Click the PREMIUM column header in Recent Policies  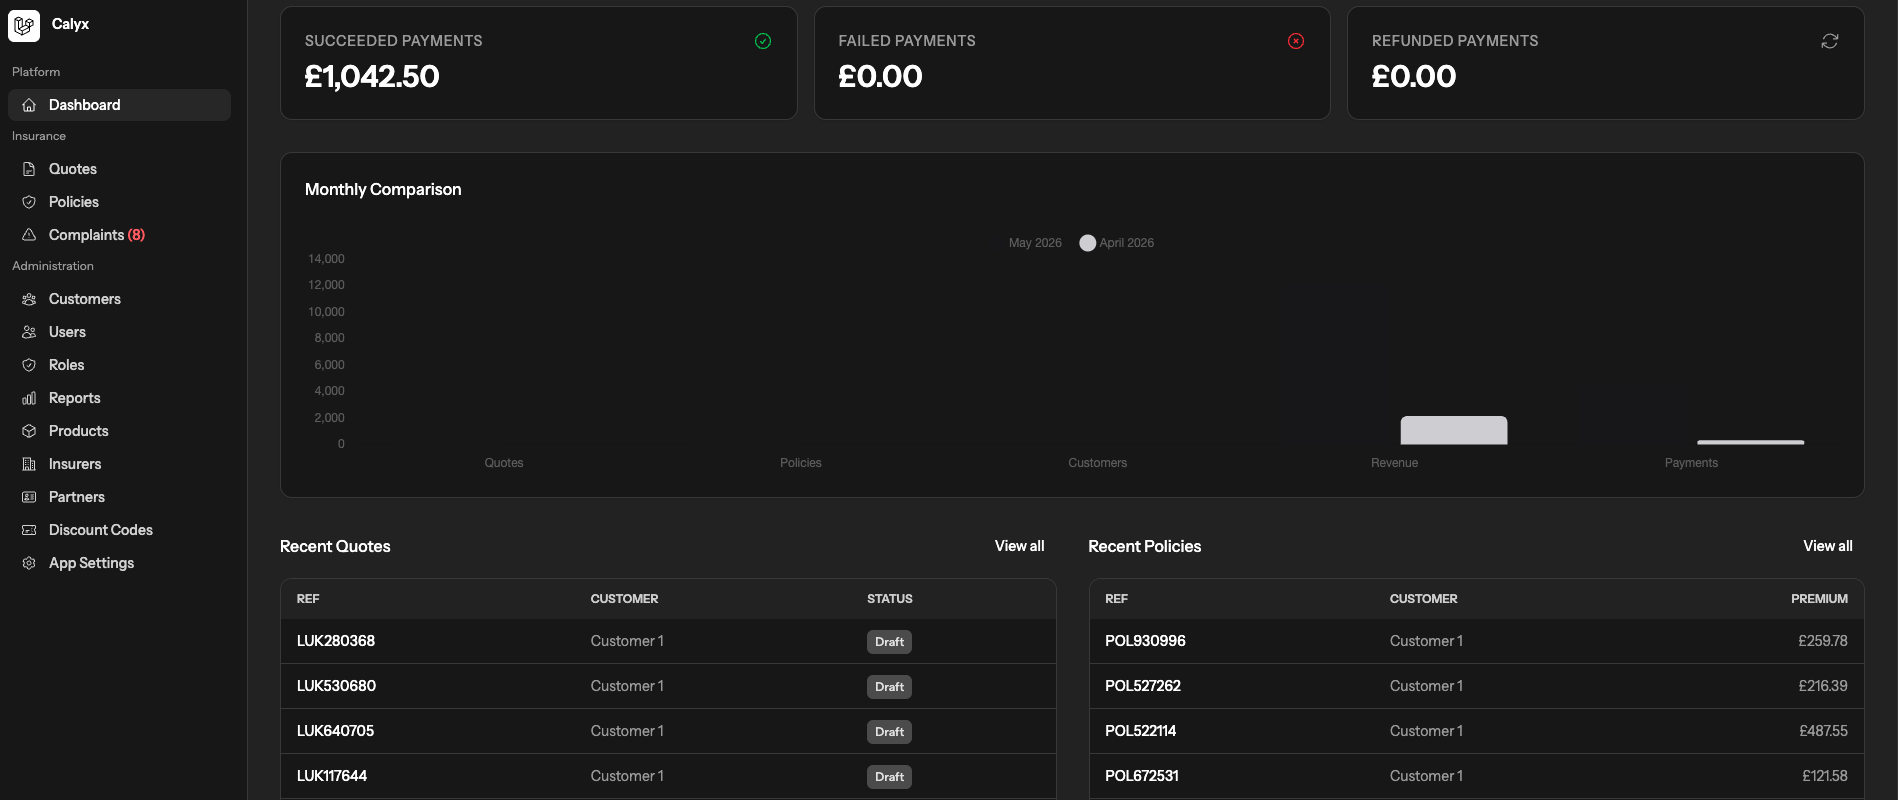click(1819, 599)
